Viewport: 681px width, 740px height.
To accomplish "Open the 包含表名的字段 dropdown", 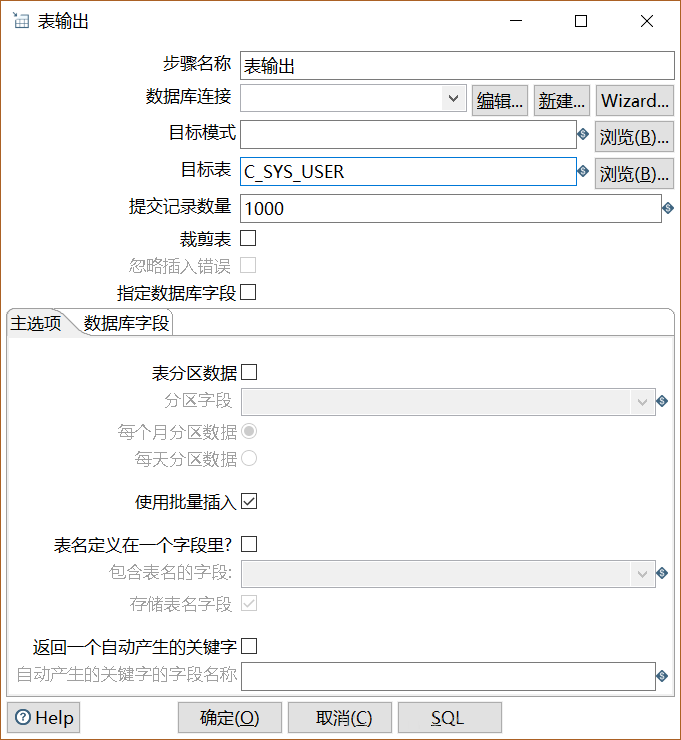I will point(448,574).
